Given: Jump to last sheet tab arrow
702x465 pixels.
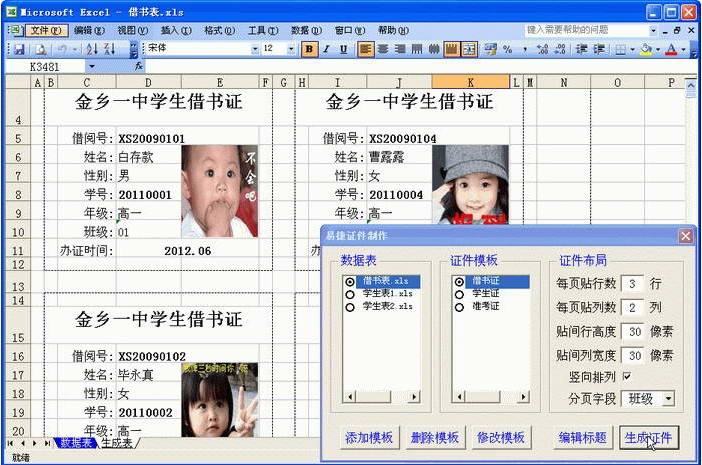Looking at the screenshot, I should click(x=47, y=443).
